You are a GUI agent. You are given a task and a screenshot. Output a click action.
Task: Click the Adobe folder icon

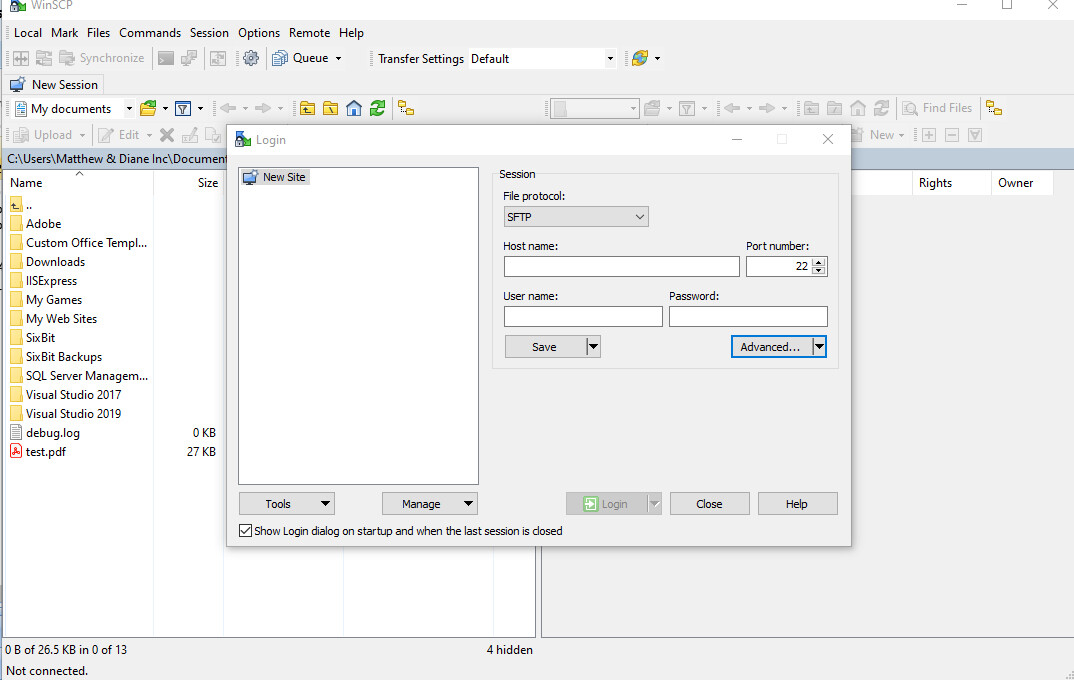[16, 224]
